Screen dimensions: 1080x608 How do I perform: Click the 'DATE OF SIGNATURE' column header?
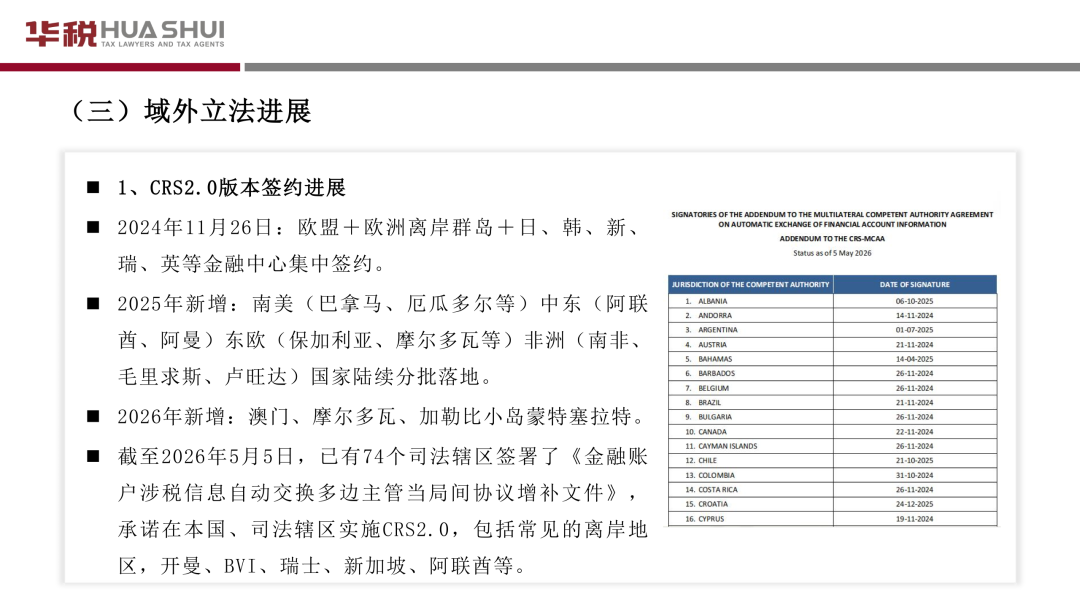(x=915, y=284)
